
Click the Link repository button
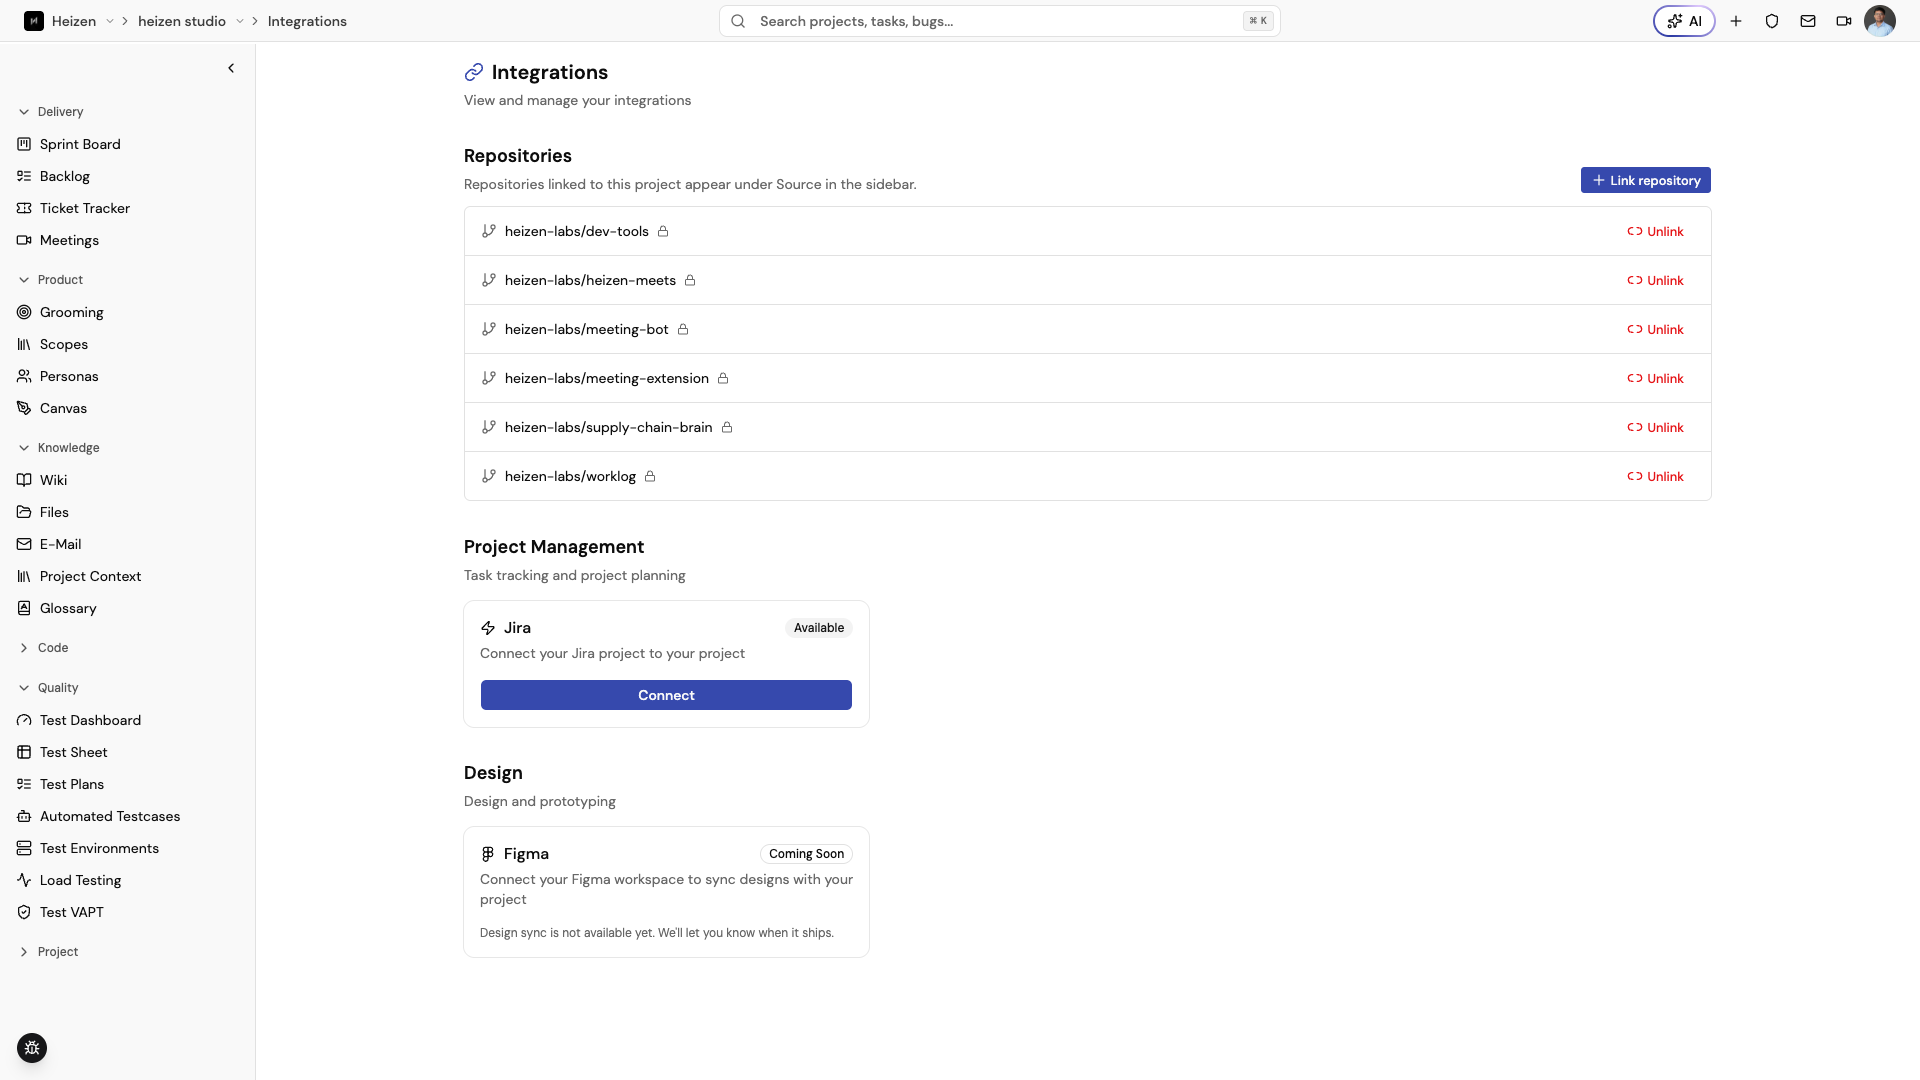pos(1646,180)
